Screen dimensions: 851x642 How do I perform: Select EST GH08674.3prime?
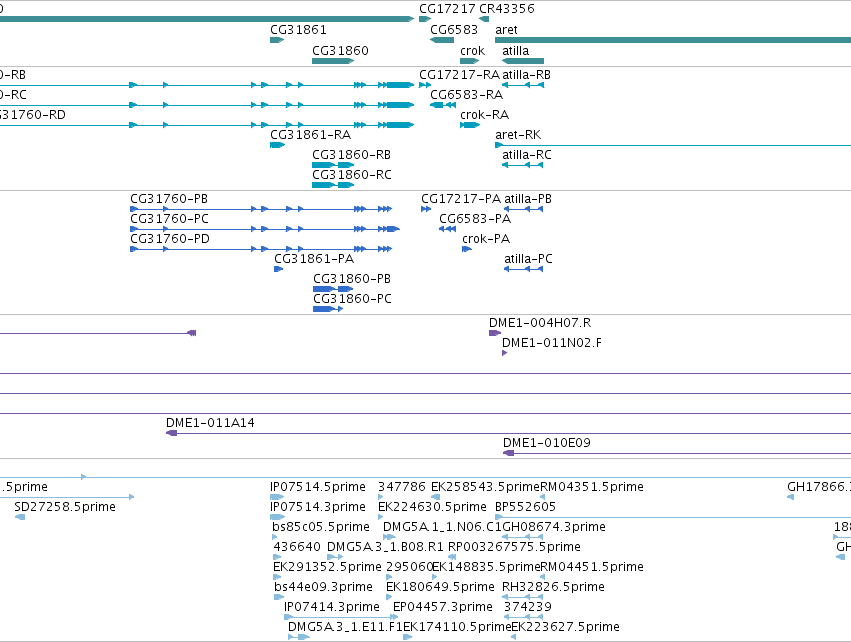[554, 527]
